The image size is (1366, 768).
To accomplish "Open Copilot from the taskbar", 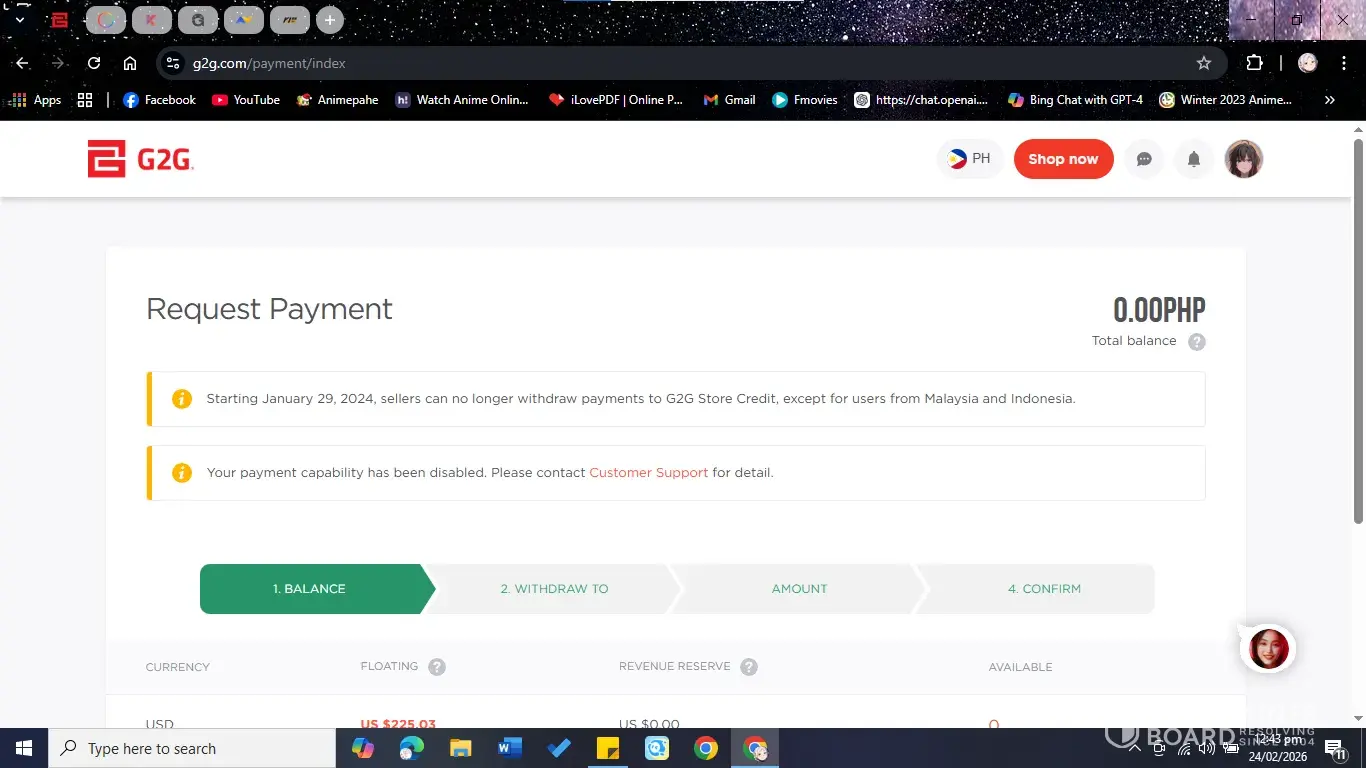I will (363, 748).
